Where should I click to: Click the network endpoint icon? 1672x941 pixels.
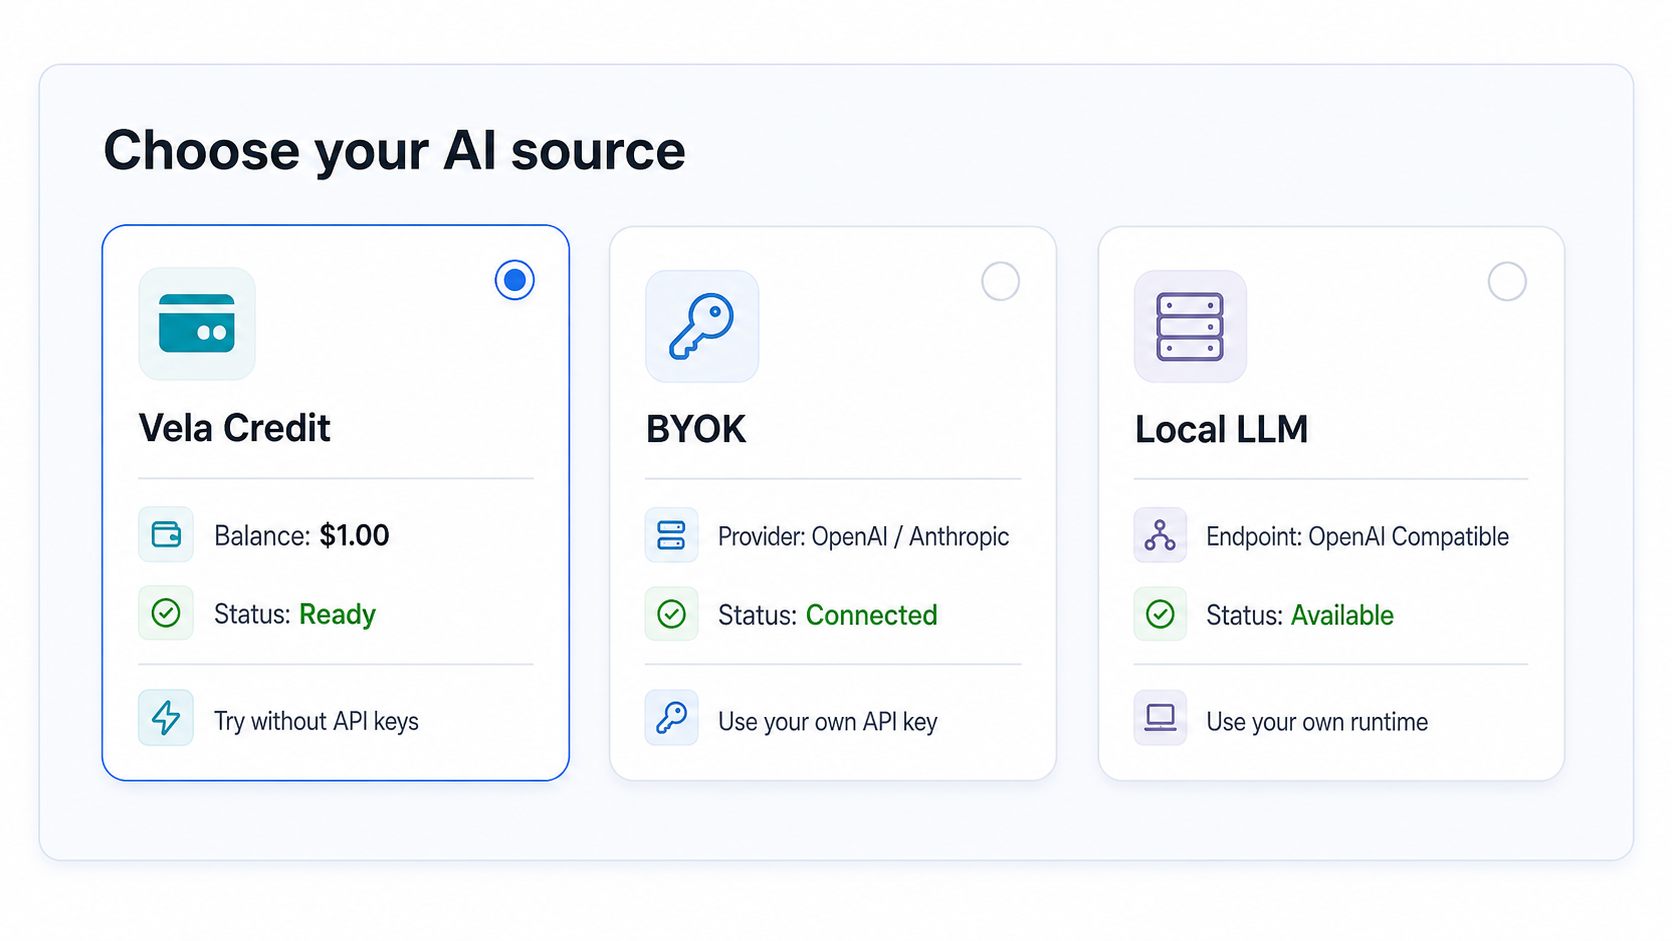[1160, 535]
